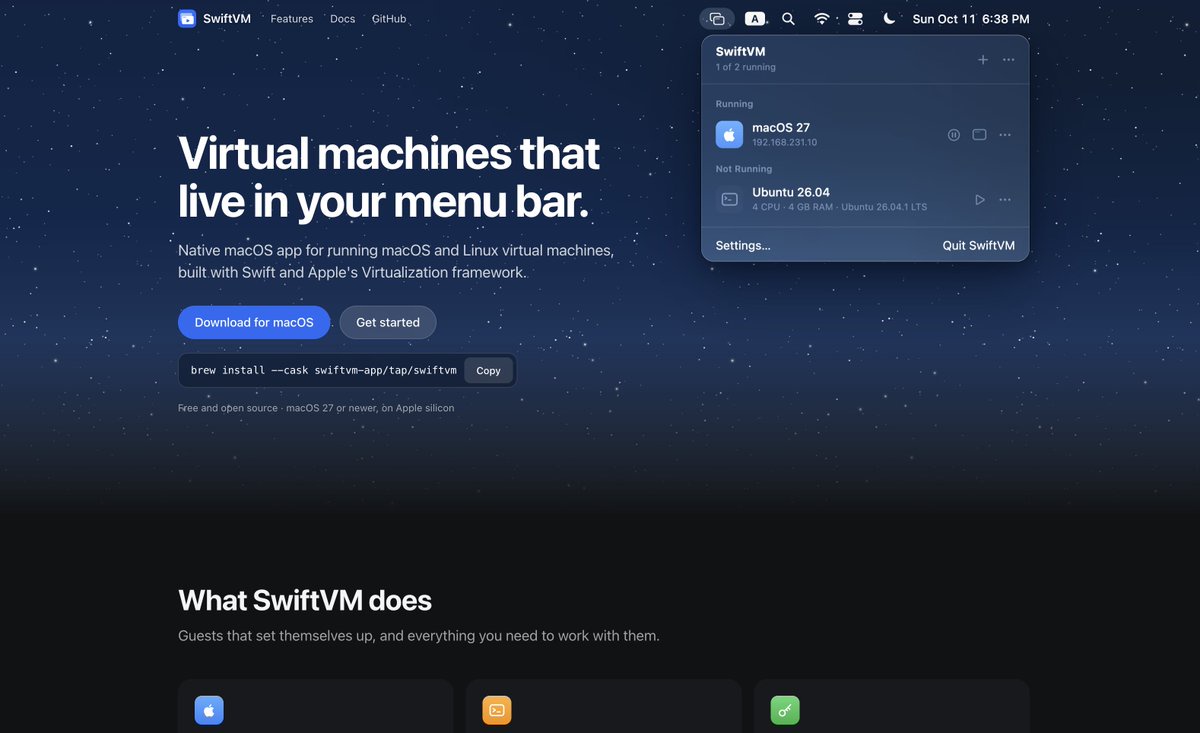Image resolution: width=1200 pixels, height=733 pixels.
Task: Open the more options menu beside the SwiftVM popover title
Action: tap(1008, 60)
